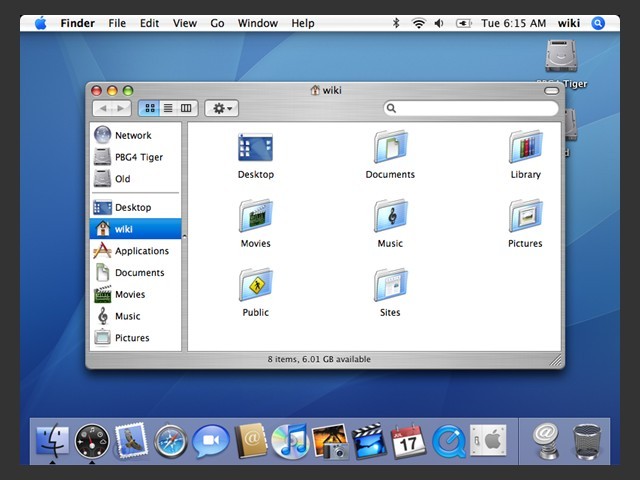Select the Pictures folder in main pane
Viewport: 640px width, 480px height.
526,216
